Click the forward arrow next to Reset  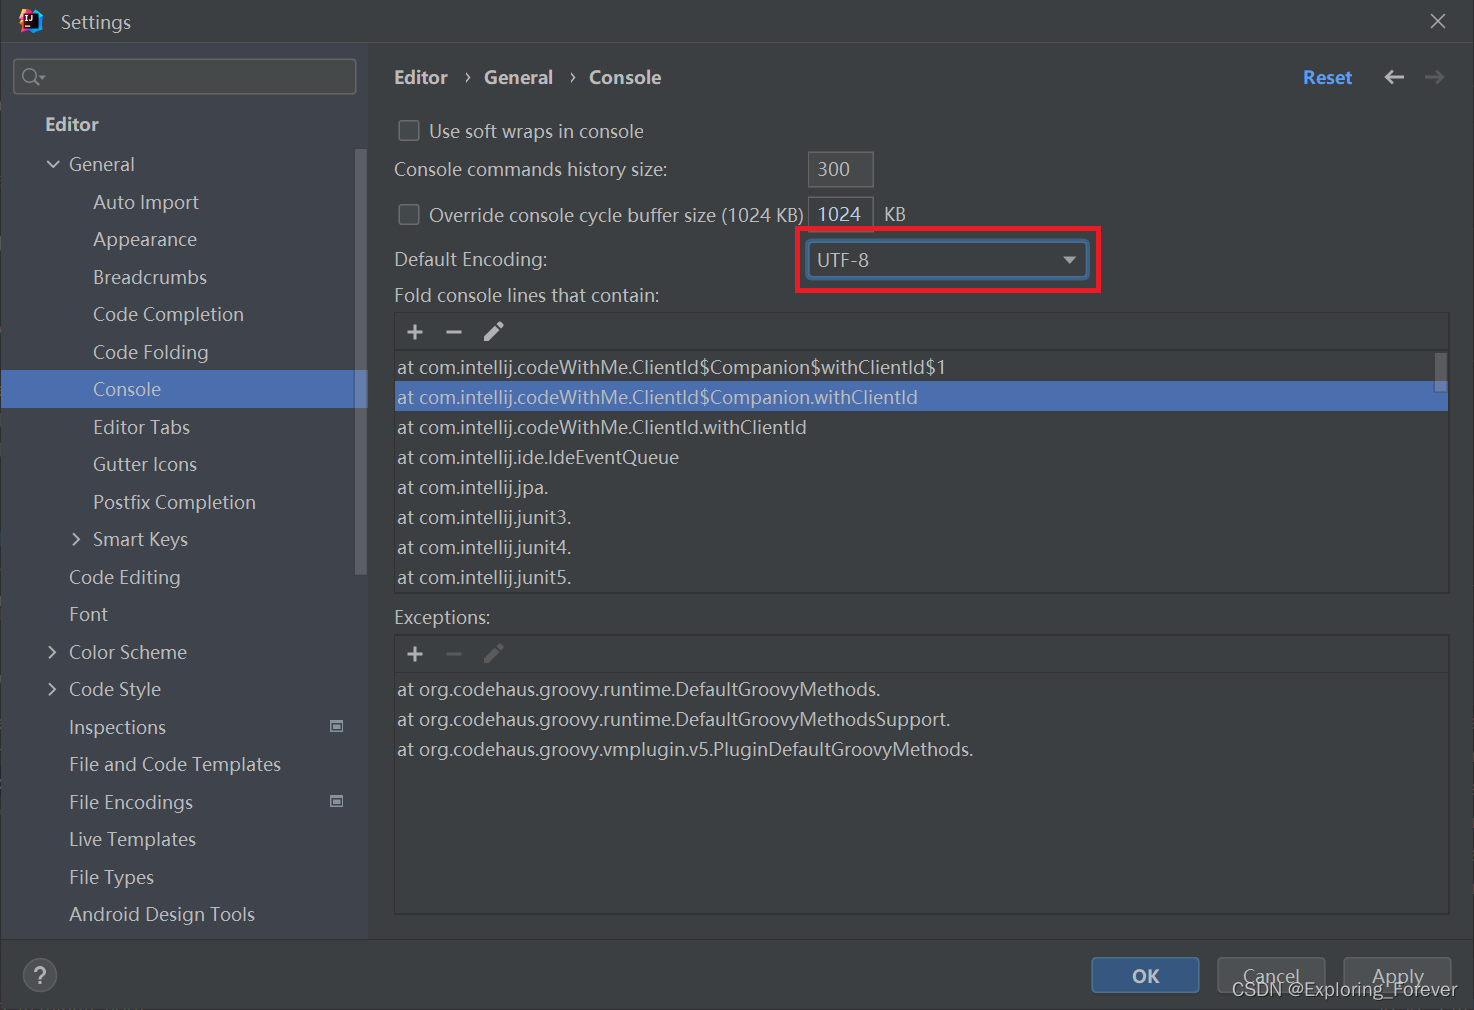[x=1434, y=77]
